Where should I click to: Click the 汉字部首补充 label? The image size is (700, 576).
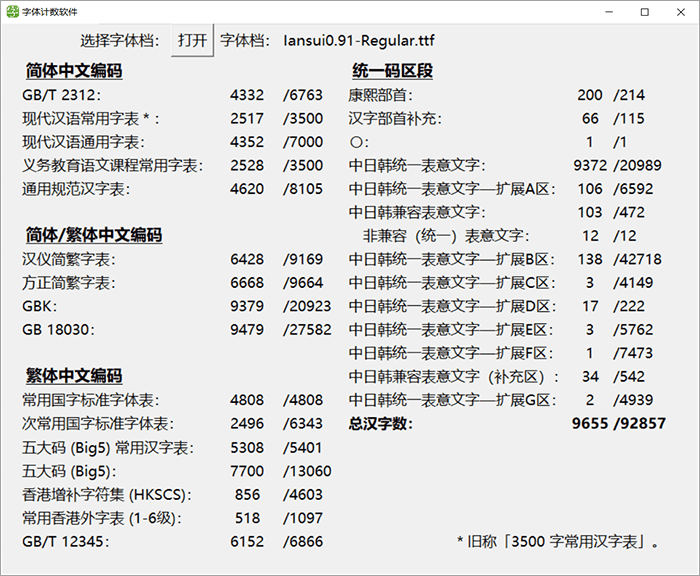395,119
